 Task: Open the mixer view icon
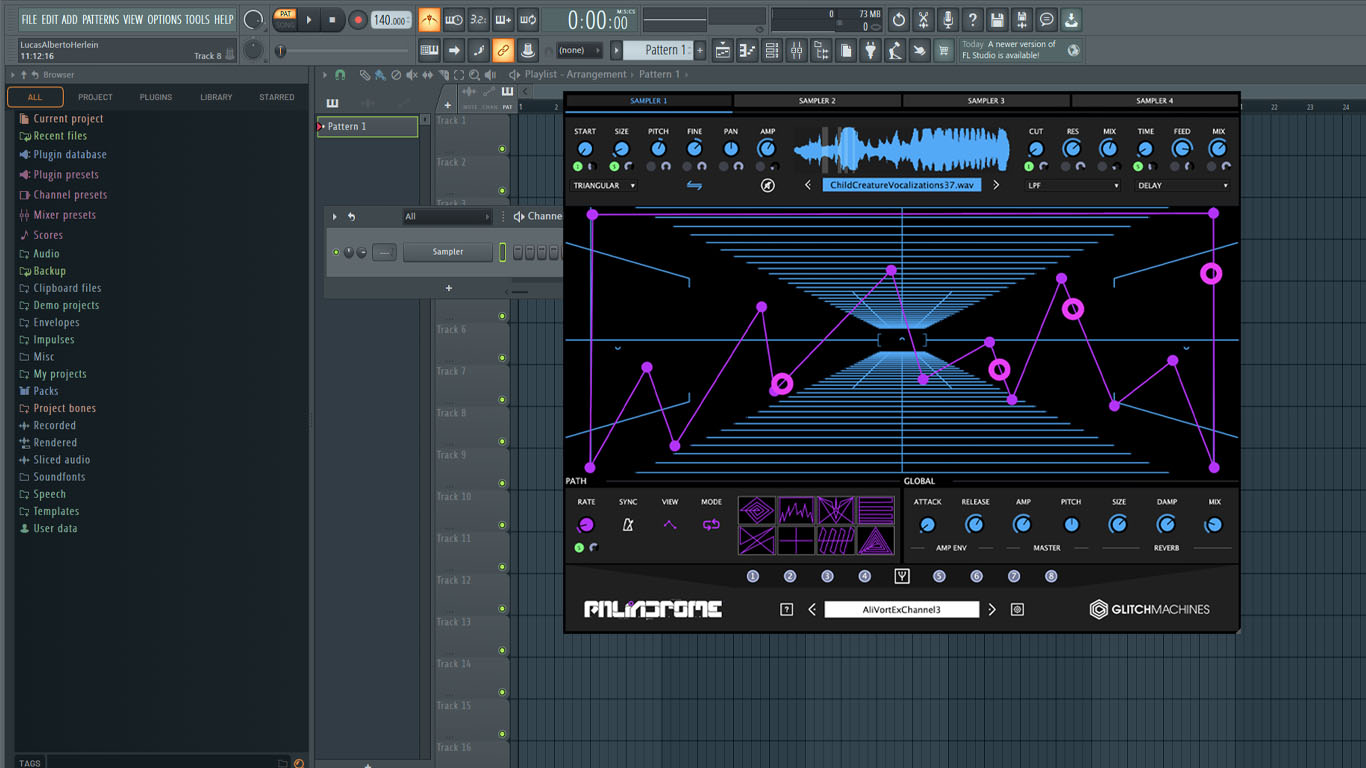[796, 51]
